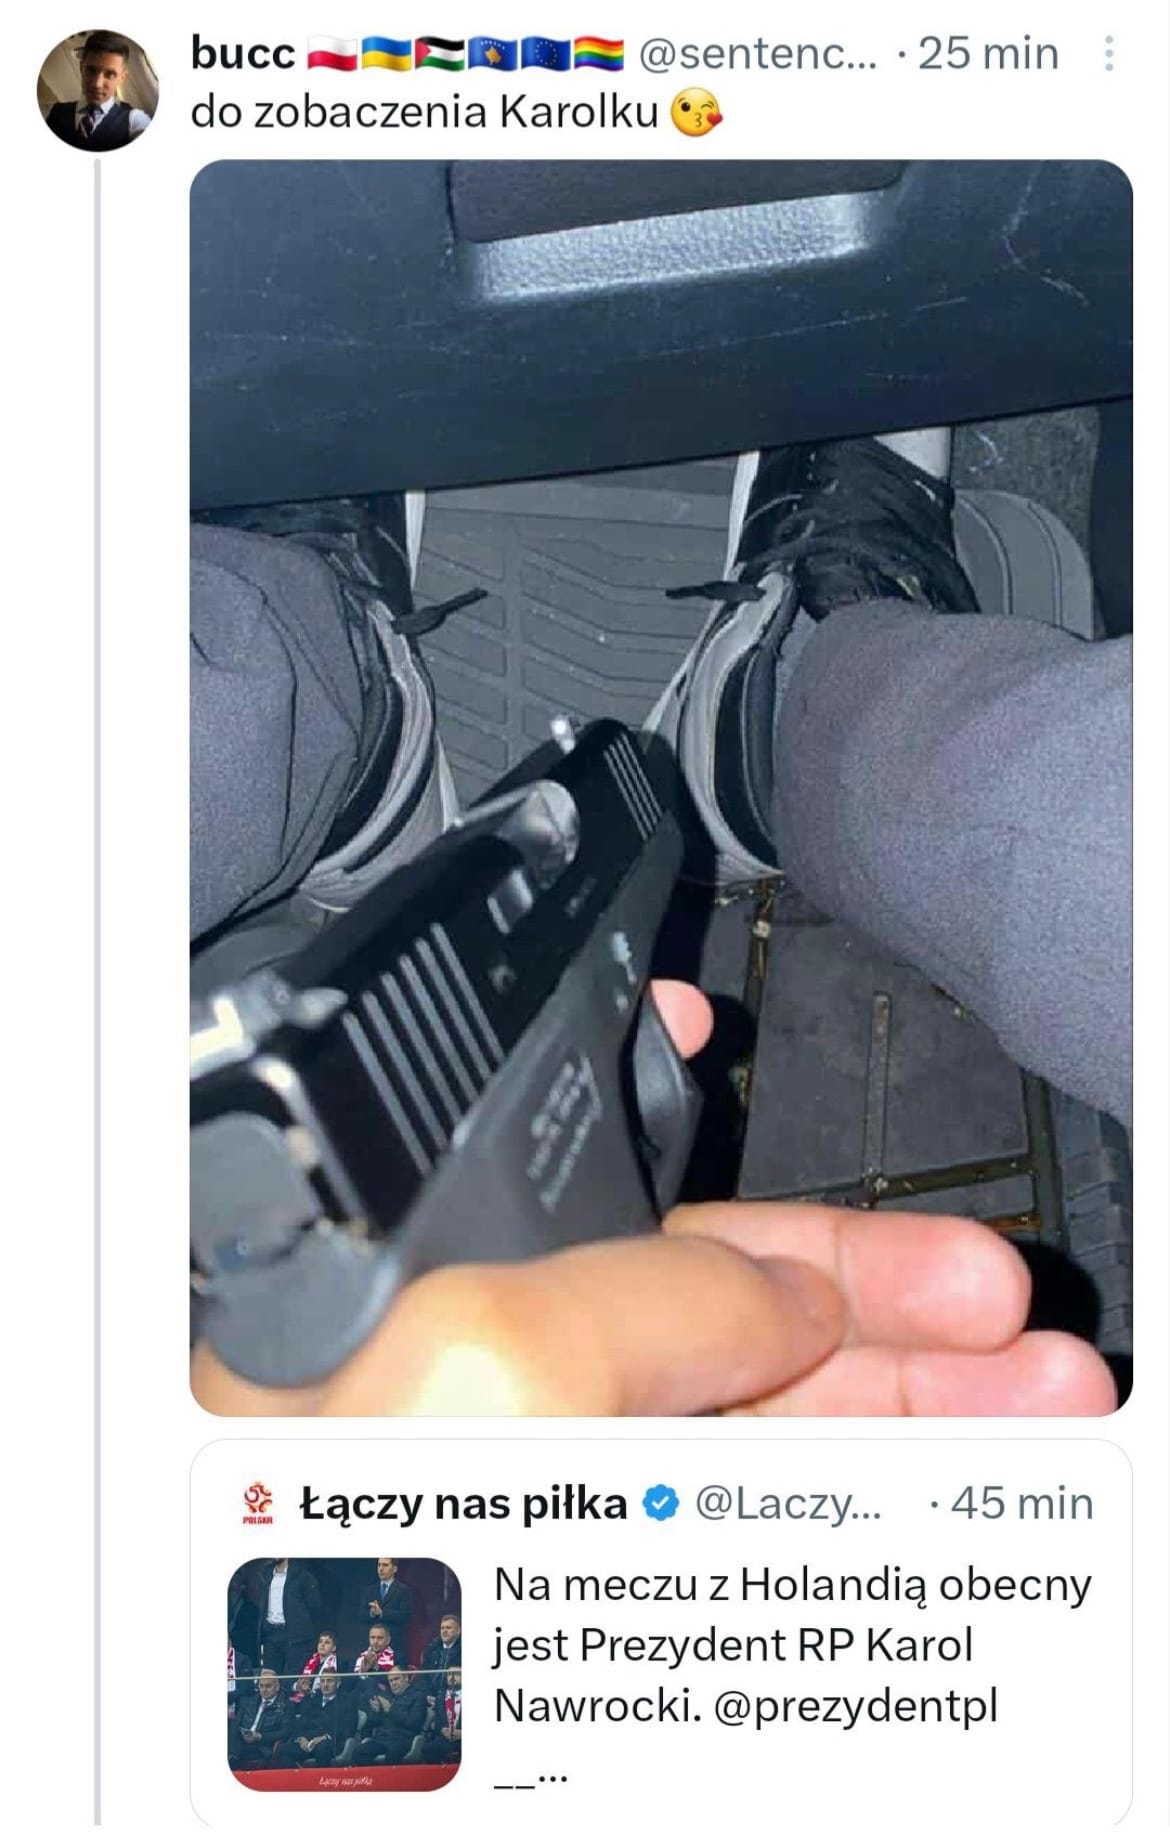Open bucc's circular profile avatar
Viewport: 1170px width, 1837px height.
(x=97, y=91)
